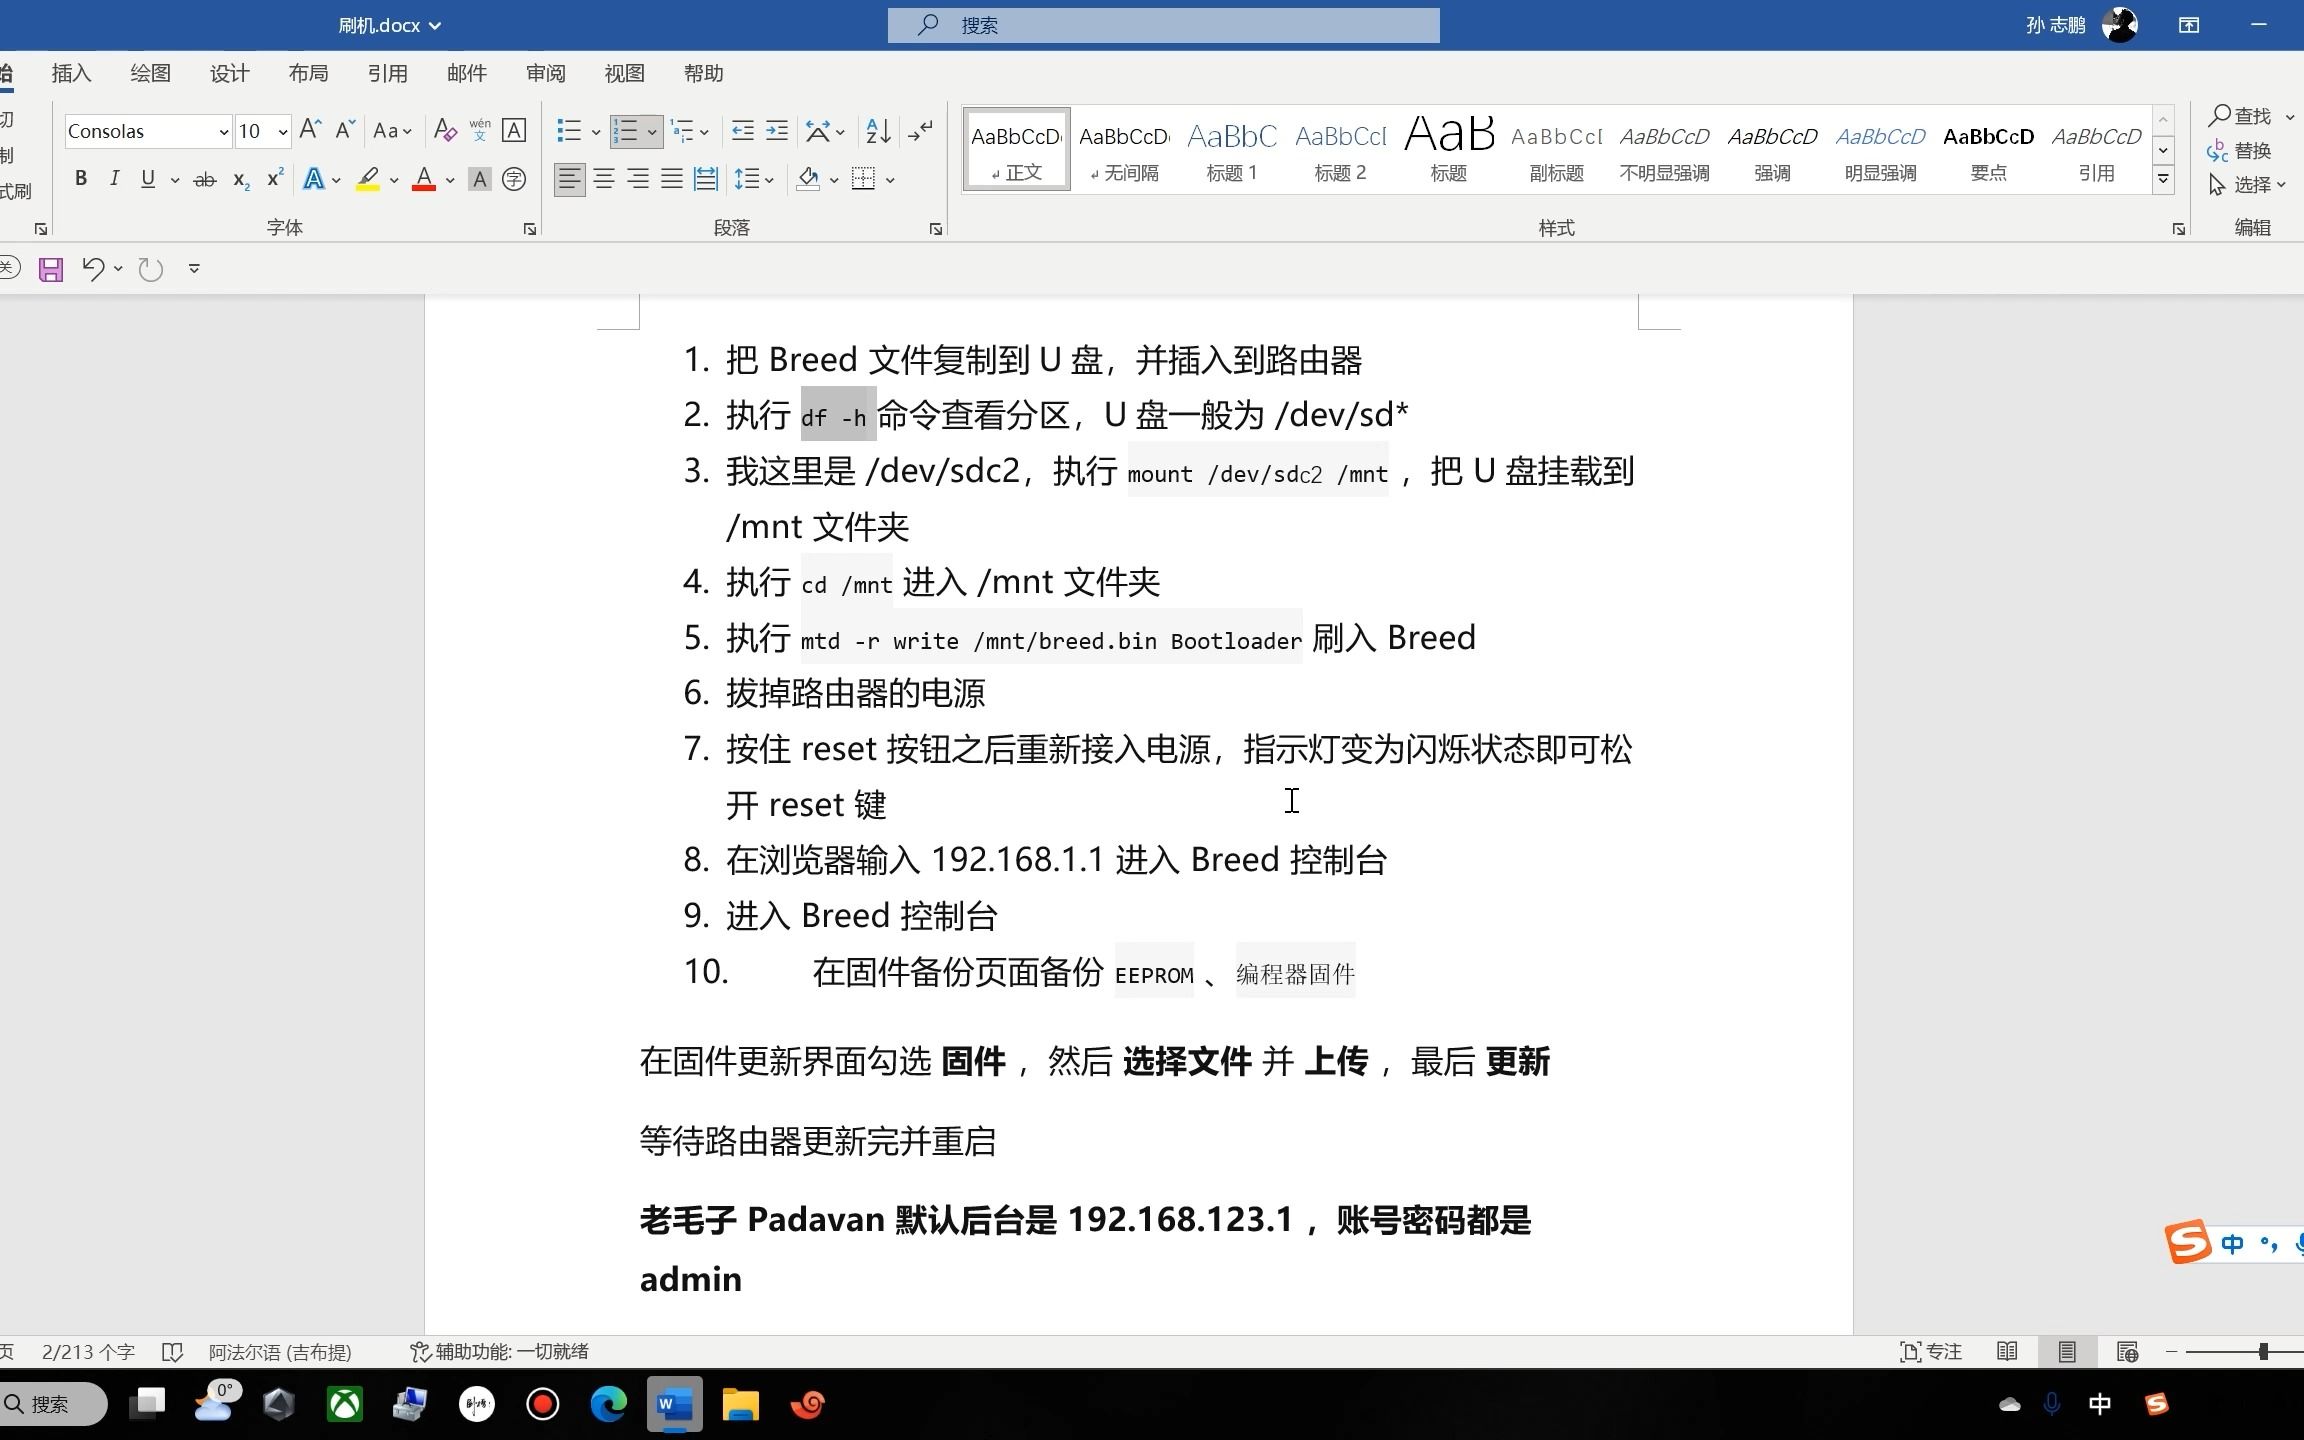The height and width of the screenshot is (1440, 2304).
Task: Click Word icon in taskbar
Action: [675, 1404]
